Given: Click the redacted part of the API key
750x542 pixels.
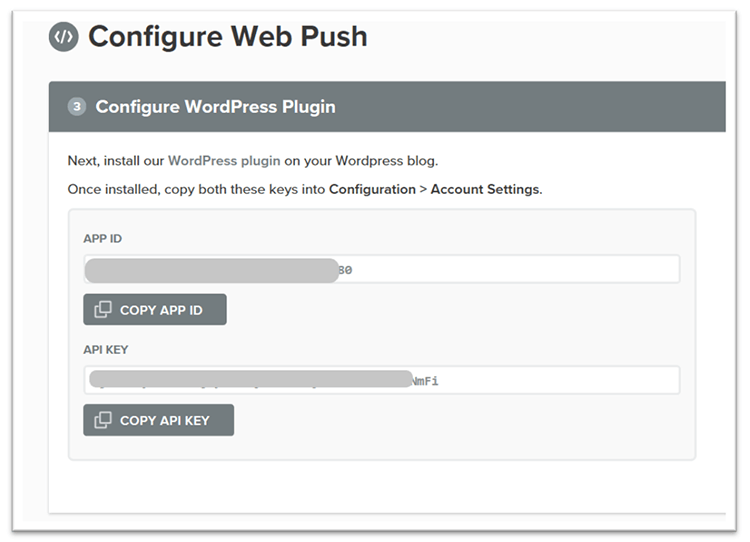Looking at the screenshot, I should coord(250,379).
